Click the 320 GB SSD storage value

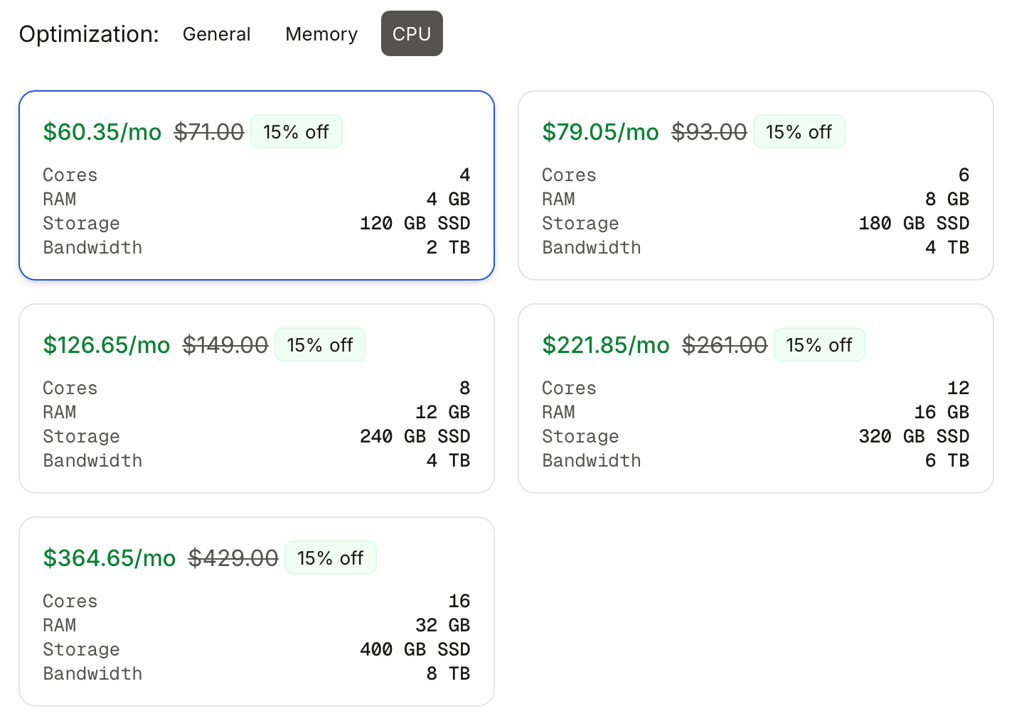point(914,436)
